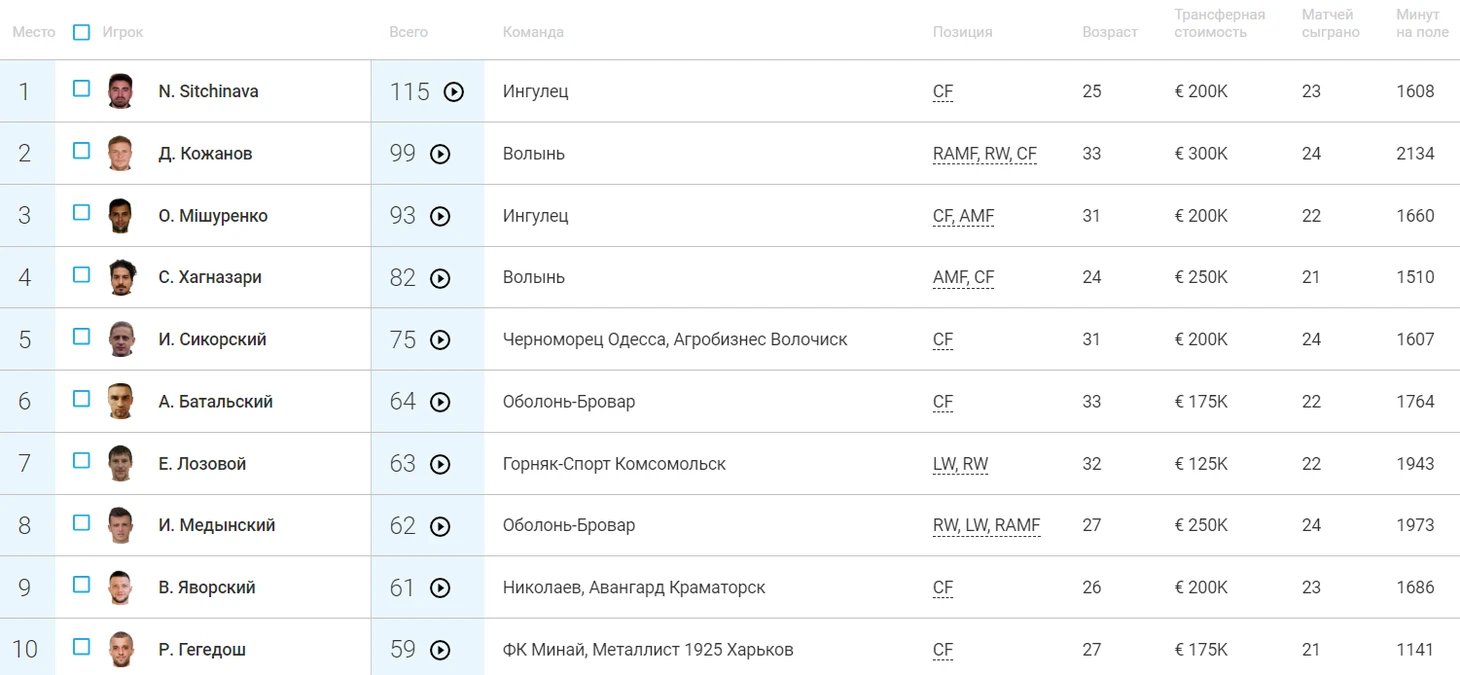Click play icon for Сикорский's 75
Viewport: 1460px width, 675px height.
click(x=440, y=340)
